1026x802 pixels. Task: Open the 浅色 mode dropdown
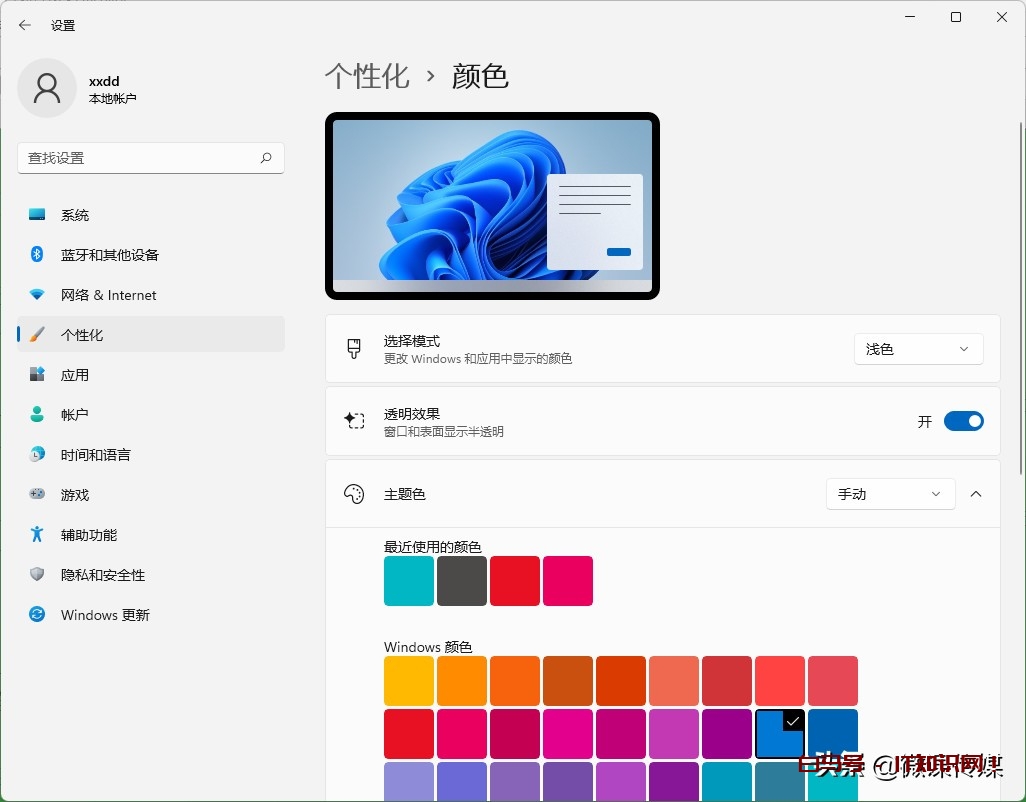click(917, 349)
